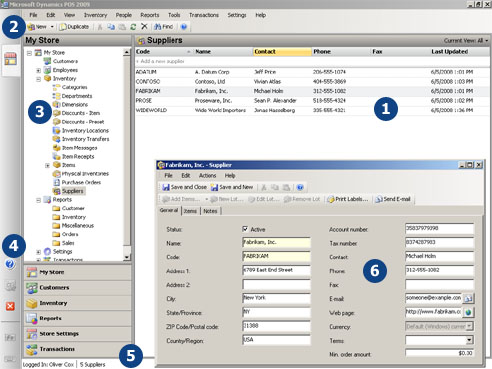Screen dimensions: 492x369
Task: Open the Miscellaneous reports folder
Action: click(x=77, y=226)
